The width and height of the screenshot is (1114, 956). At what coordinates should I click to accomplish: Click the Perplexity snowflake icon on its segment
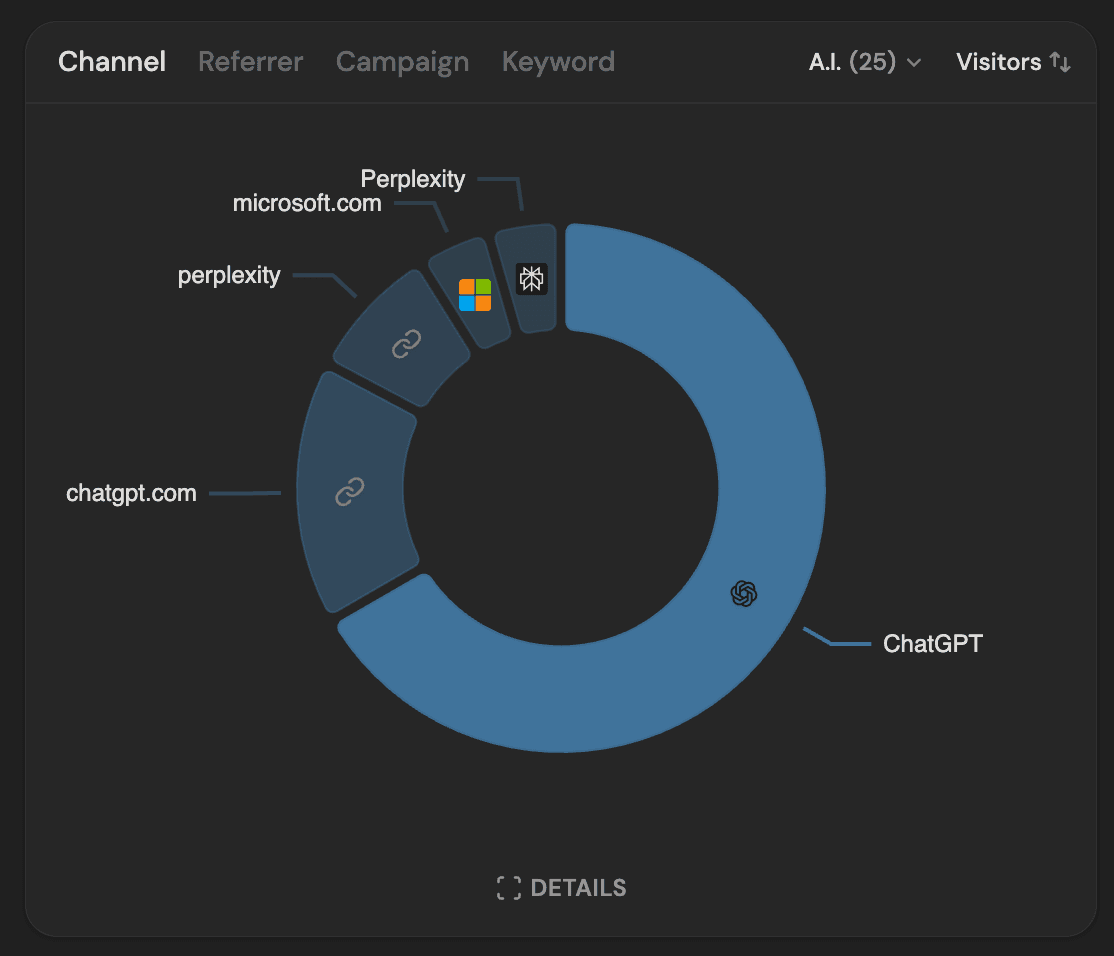pyautogui.click(x=531, y=279)
